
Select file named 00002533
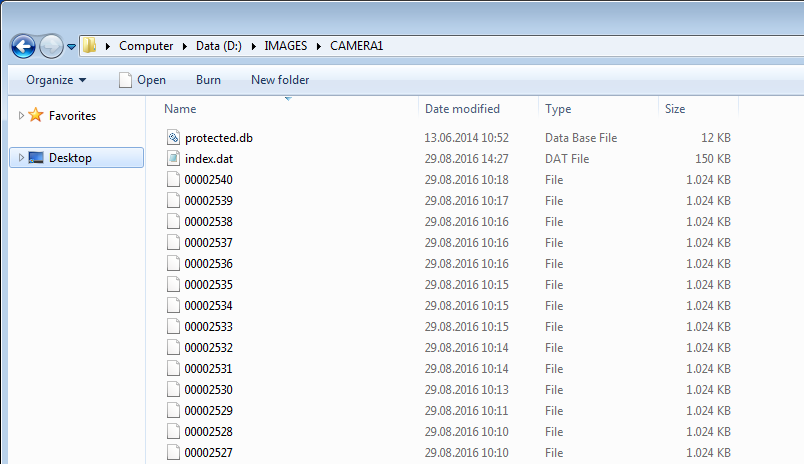pyautogui.click(x=208, y=327)
